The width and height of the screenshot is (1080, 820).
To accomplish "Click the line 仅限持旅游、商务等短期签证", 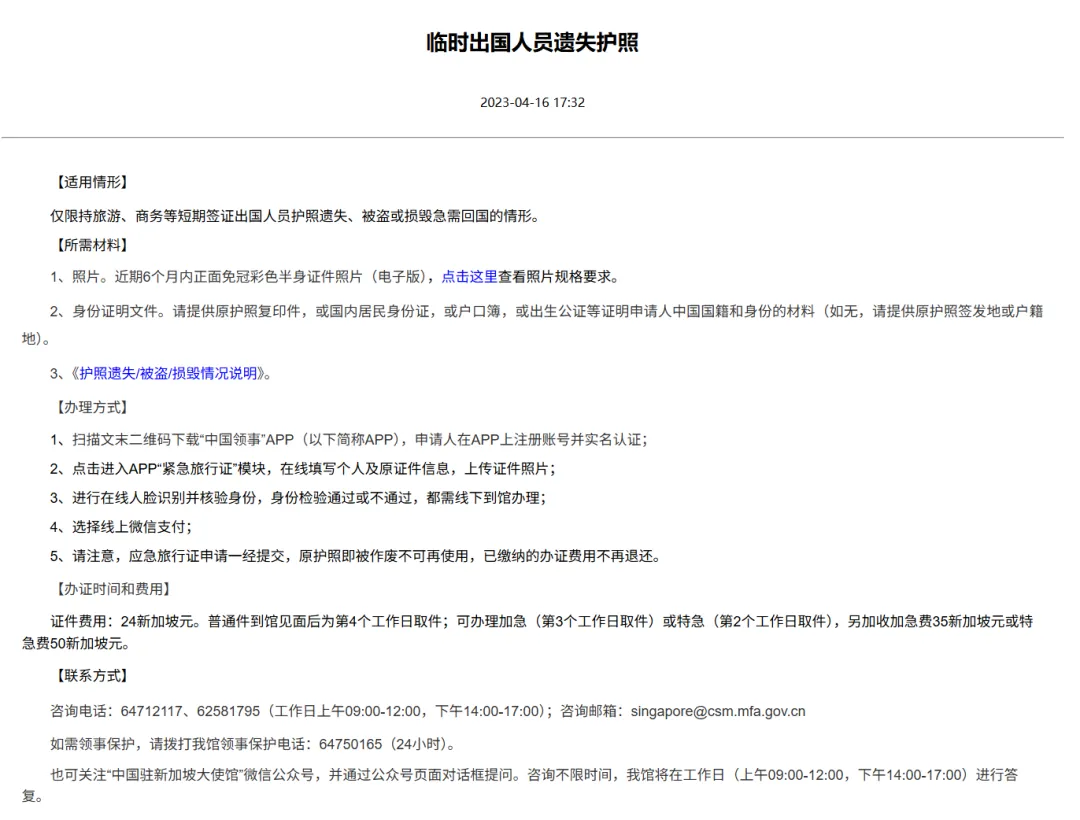I will [x=297, y=216].
